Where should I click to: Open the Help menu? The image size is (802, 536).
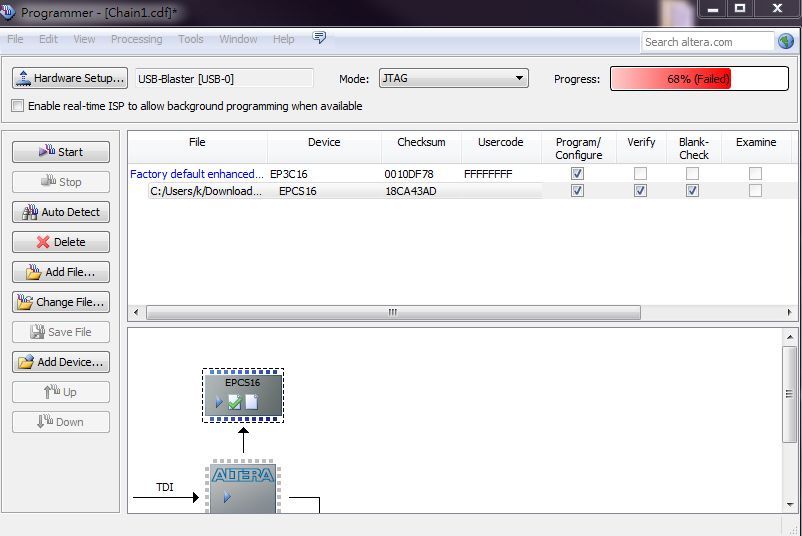[x=283, y=39]
